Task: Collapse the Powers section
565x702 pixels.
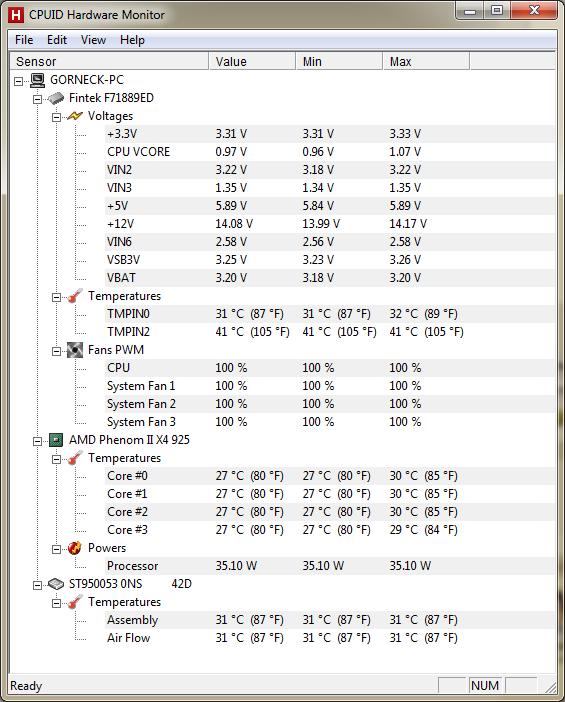Action: coord(56,549)
